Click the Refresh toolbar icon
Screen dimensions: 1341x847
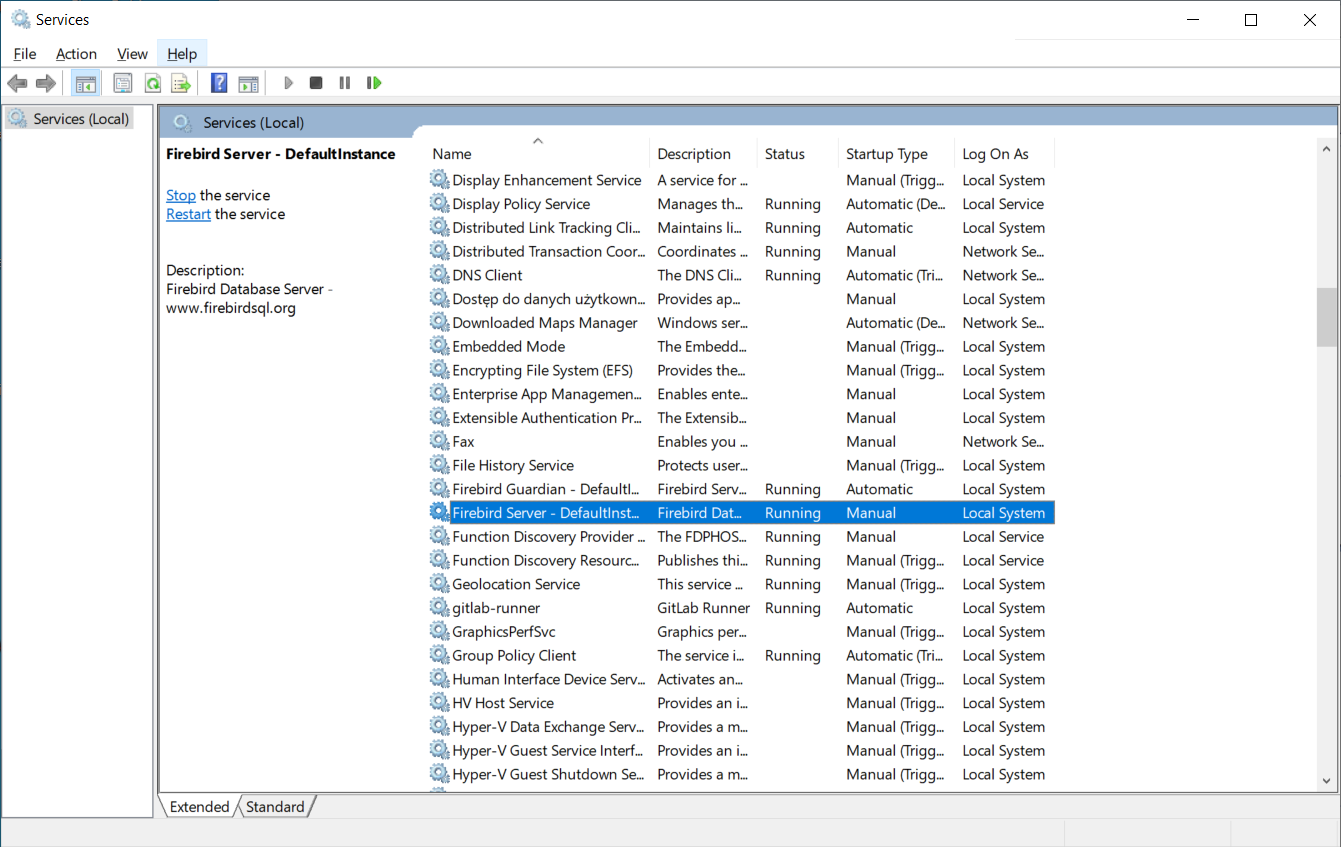coord(152,83)
